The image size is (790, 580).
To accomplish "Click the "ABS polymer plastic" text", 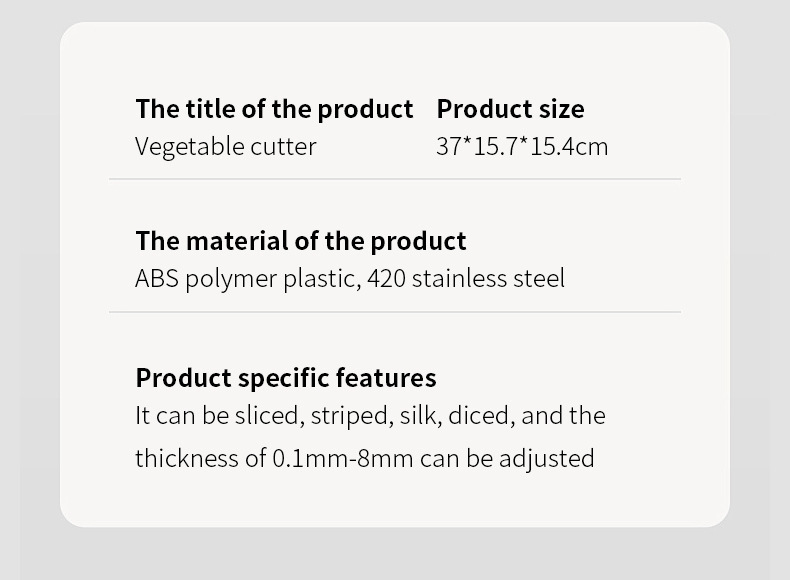I will pos(246,278).
